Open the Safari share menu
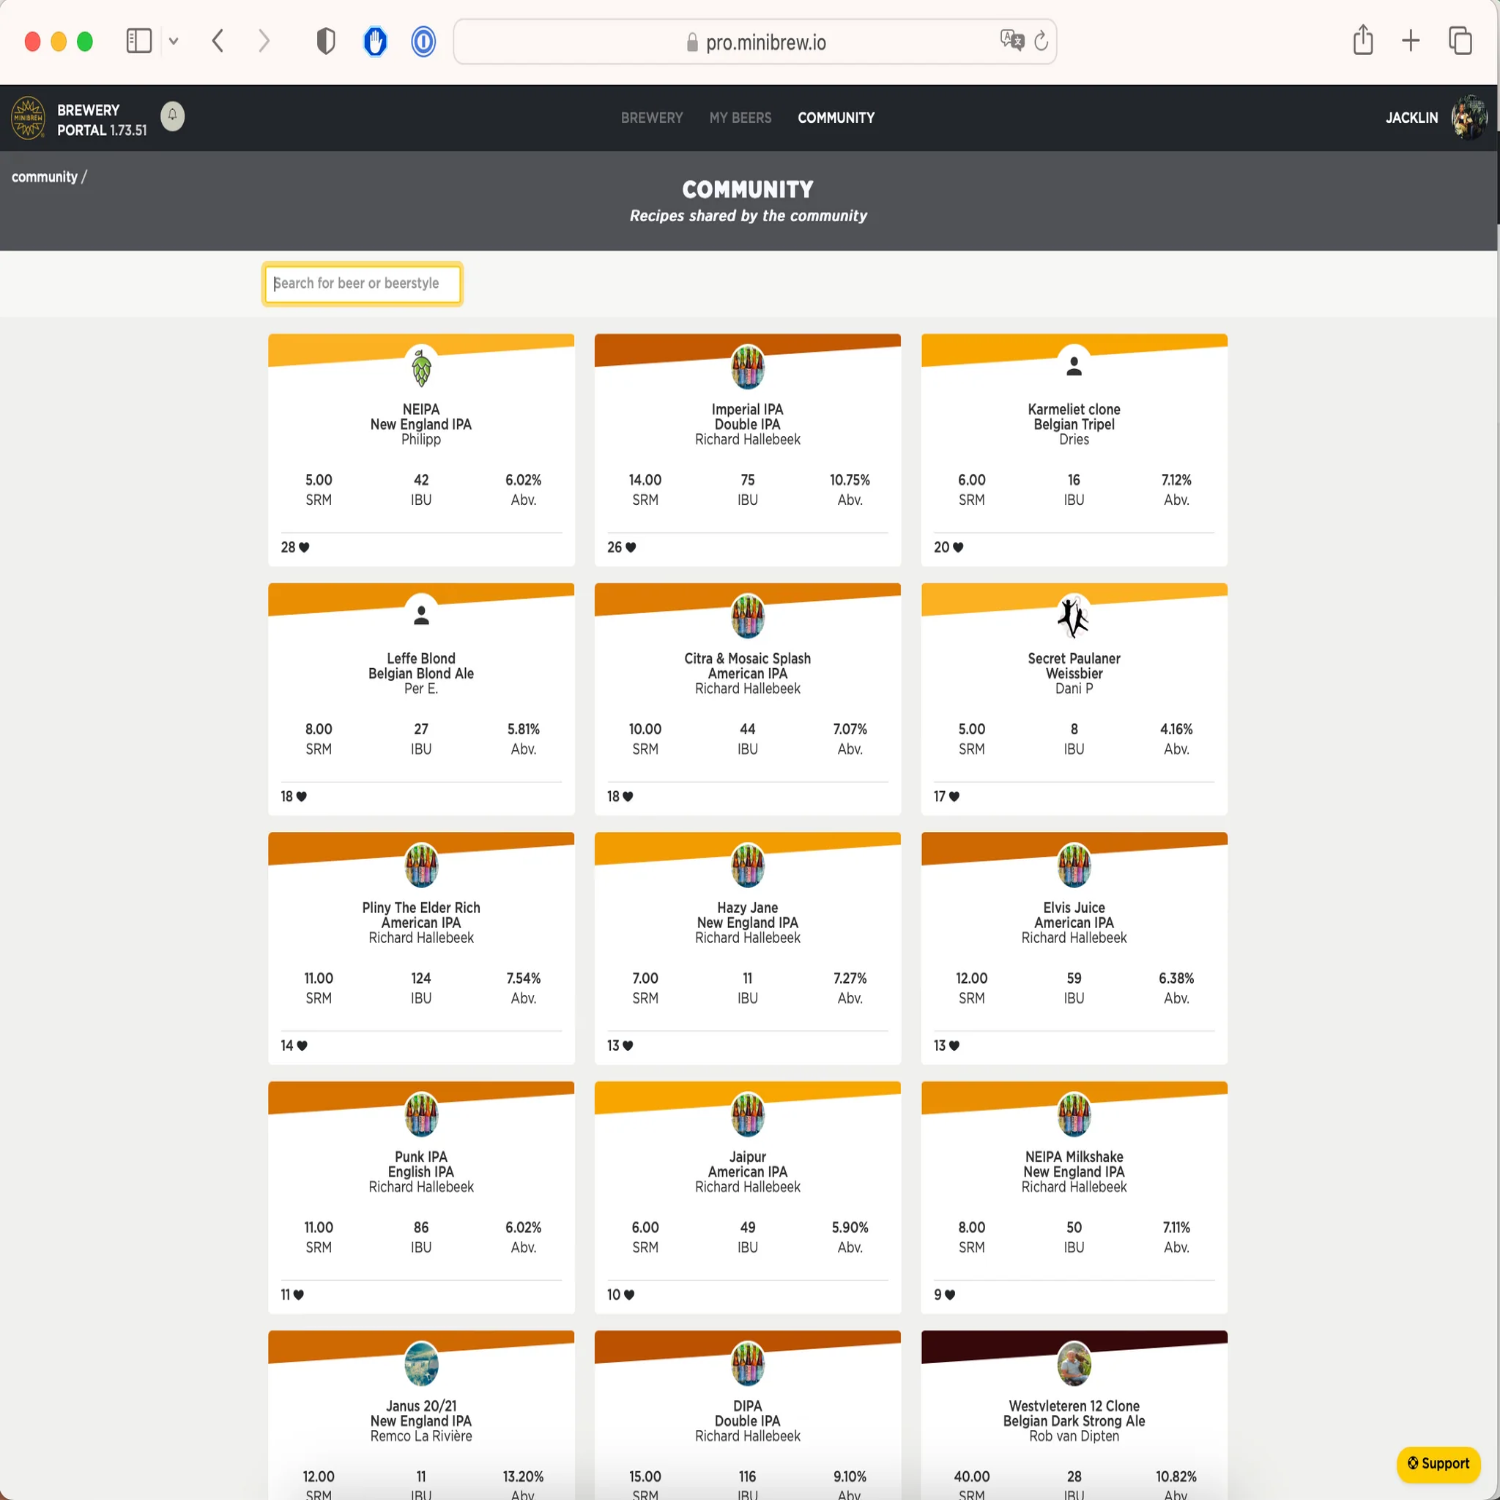This screenshot has width=1500, height=1500. coord(1362,41)
